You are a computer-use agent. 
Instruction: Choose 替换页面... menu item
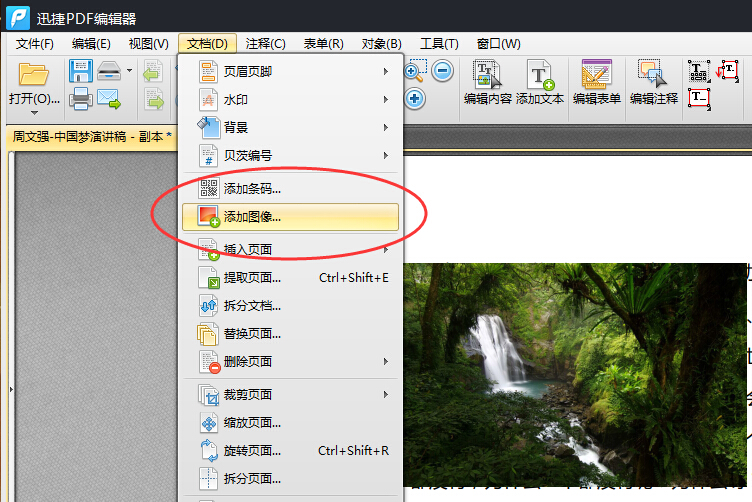click(291, 334)
